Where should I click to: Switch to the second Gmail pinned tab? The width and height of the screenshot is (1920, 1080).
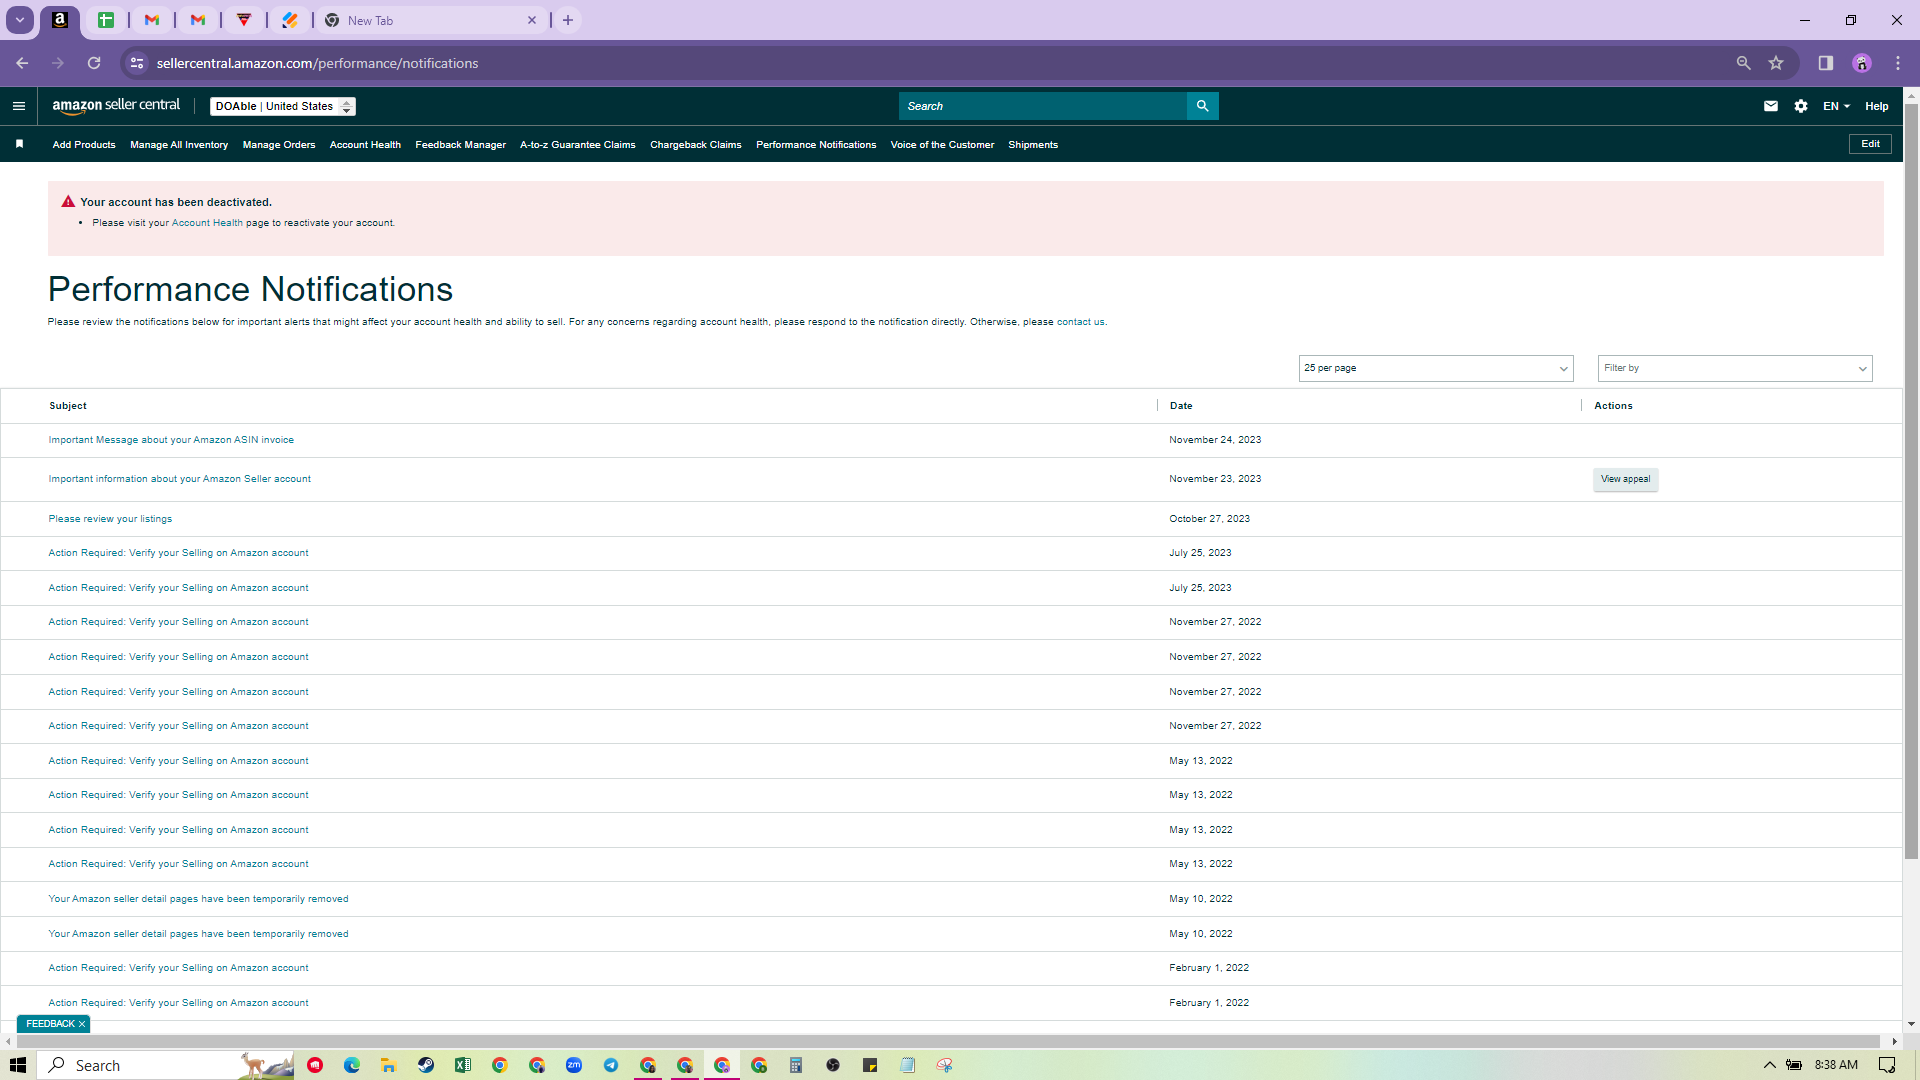tap(198, 20)
